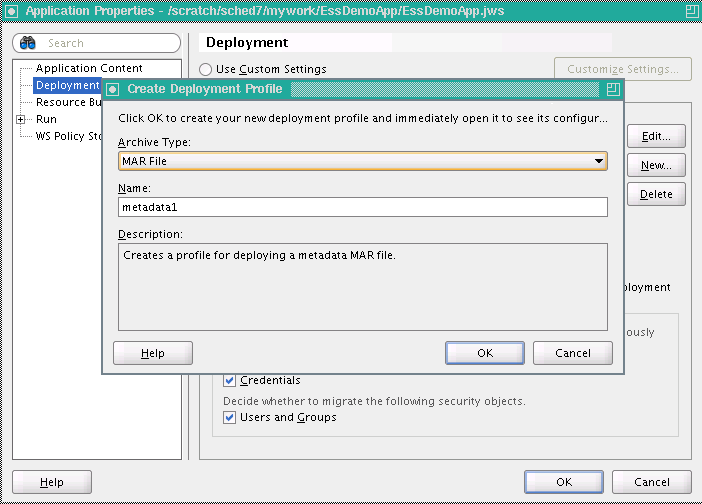Click the Application Properties title bar icon
Screen dimensions: 702x504
[11, 11]
